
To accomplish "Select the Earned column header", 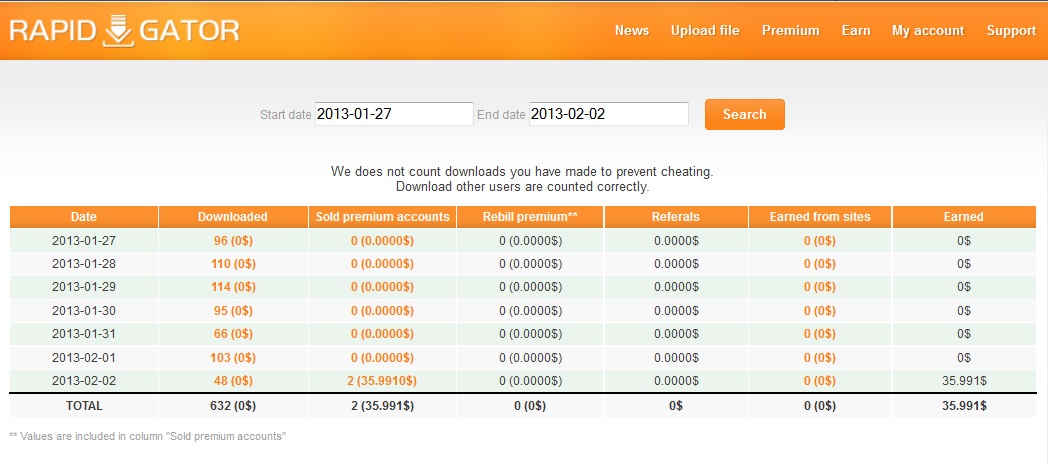I will coord(963,216).
